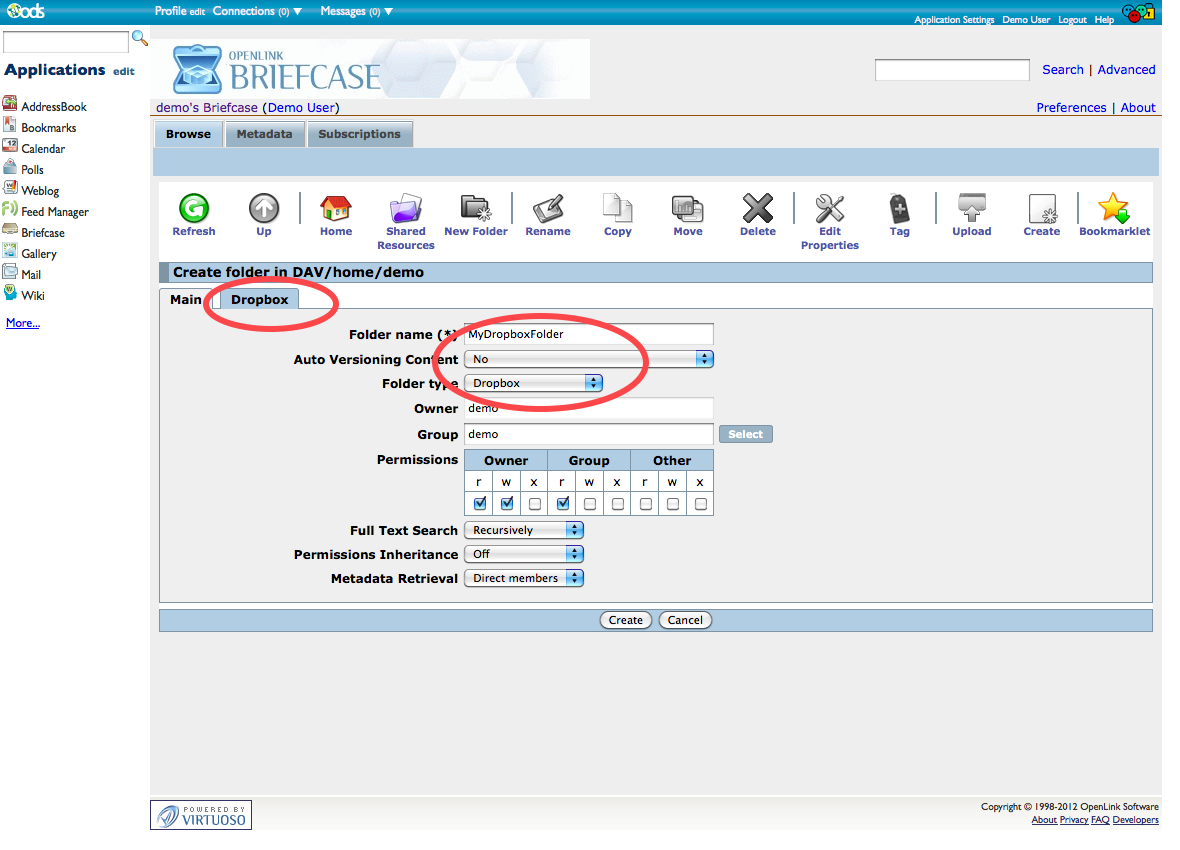Click the Bookmarklet star icon
The height and width of the screenshot is (850, 1180).
click(1113, 209)
